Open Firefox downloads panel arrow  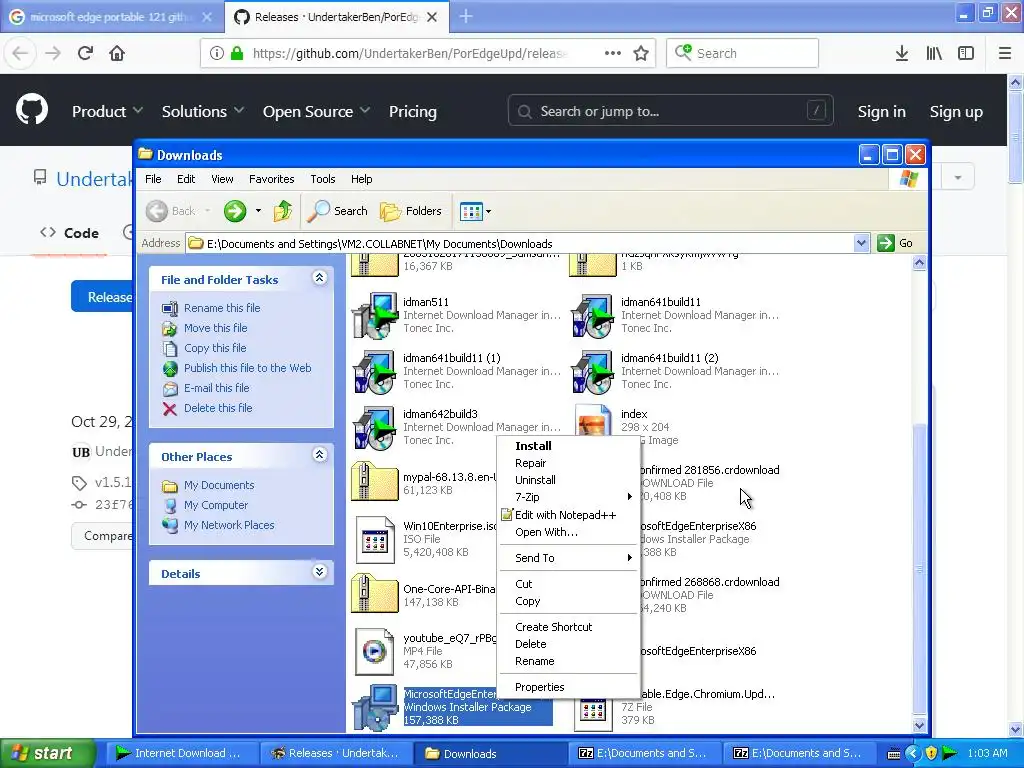coord(902,53)
